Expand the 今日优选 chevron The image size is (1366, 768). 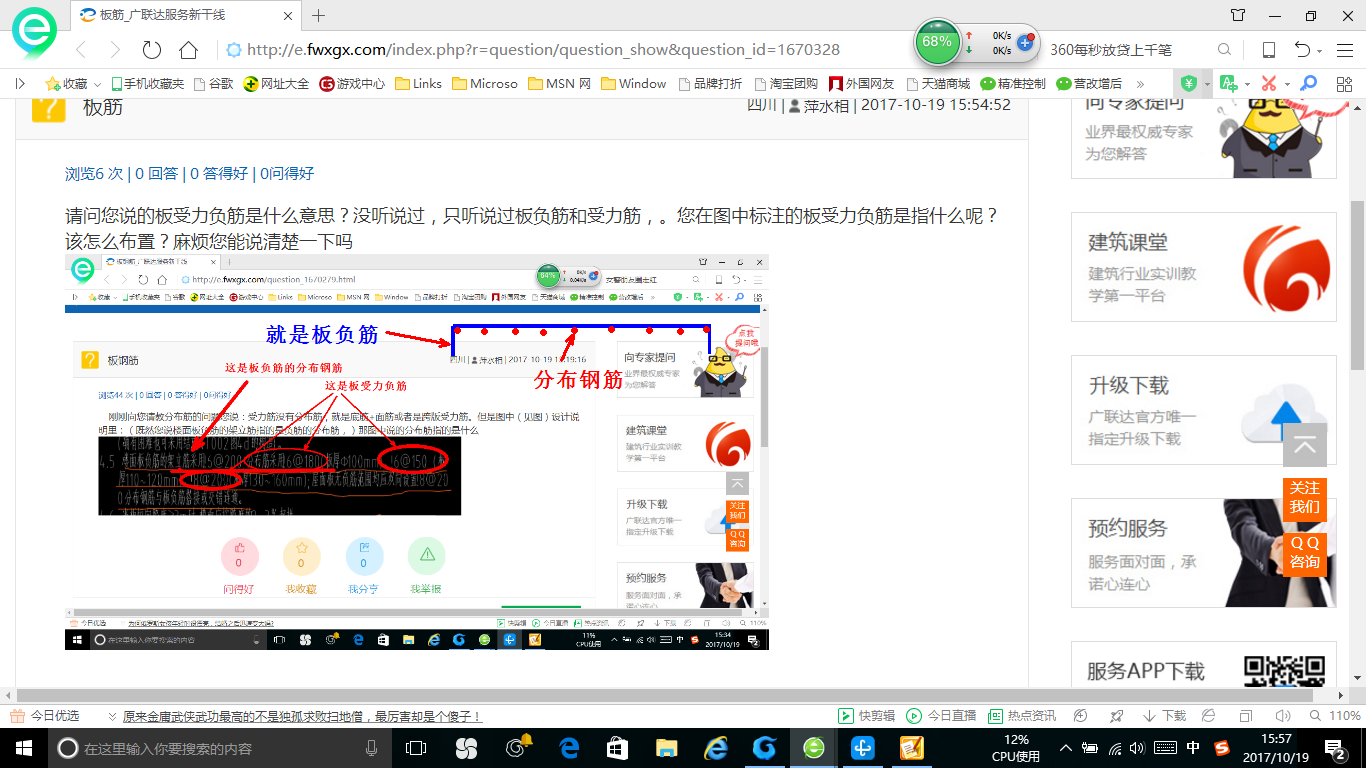click(x=113, y=716)
